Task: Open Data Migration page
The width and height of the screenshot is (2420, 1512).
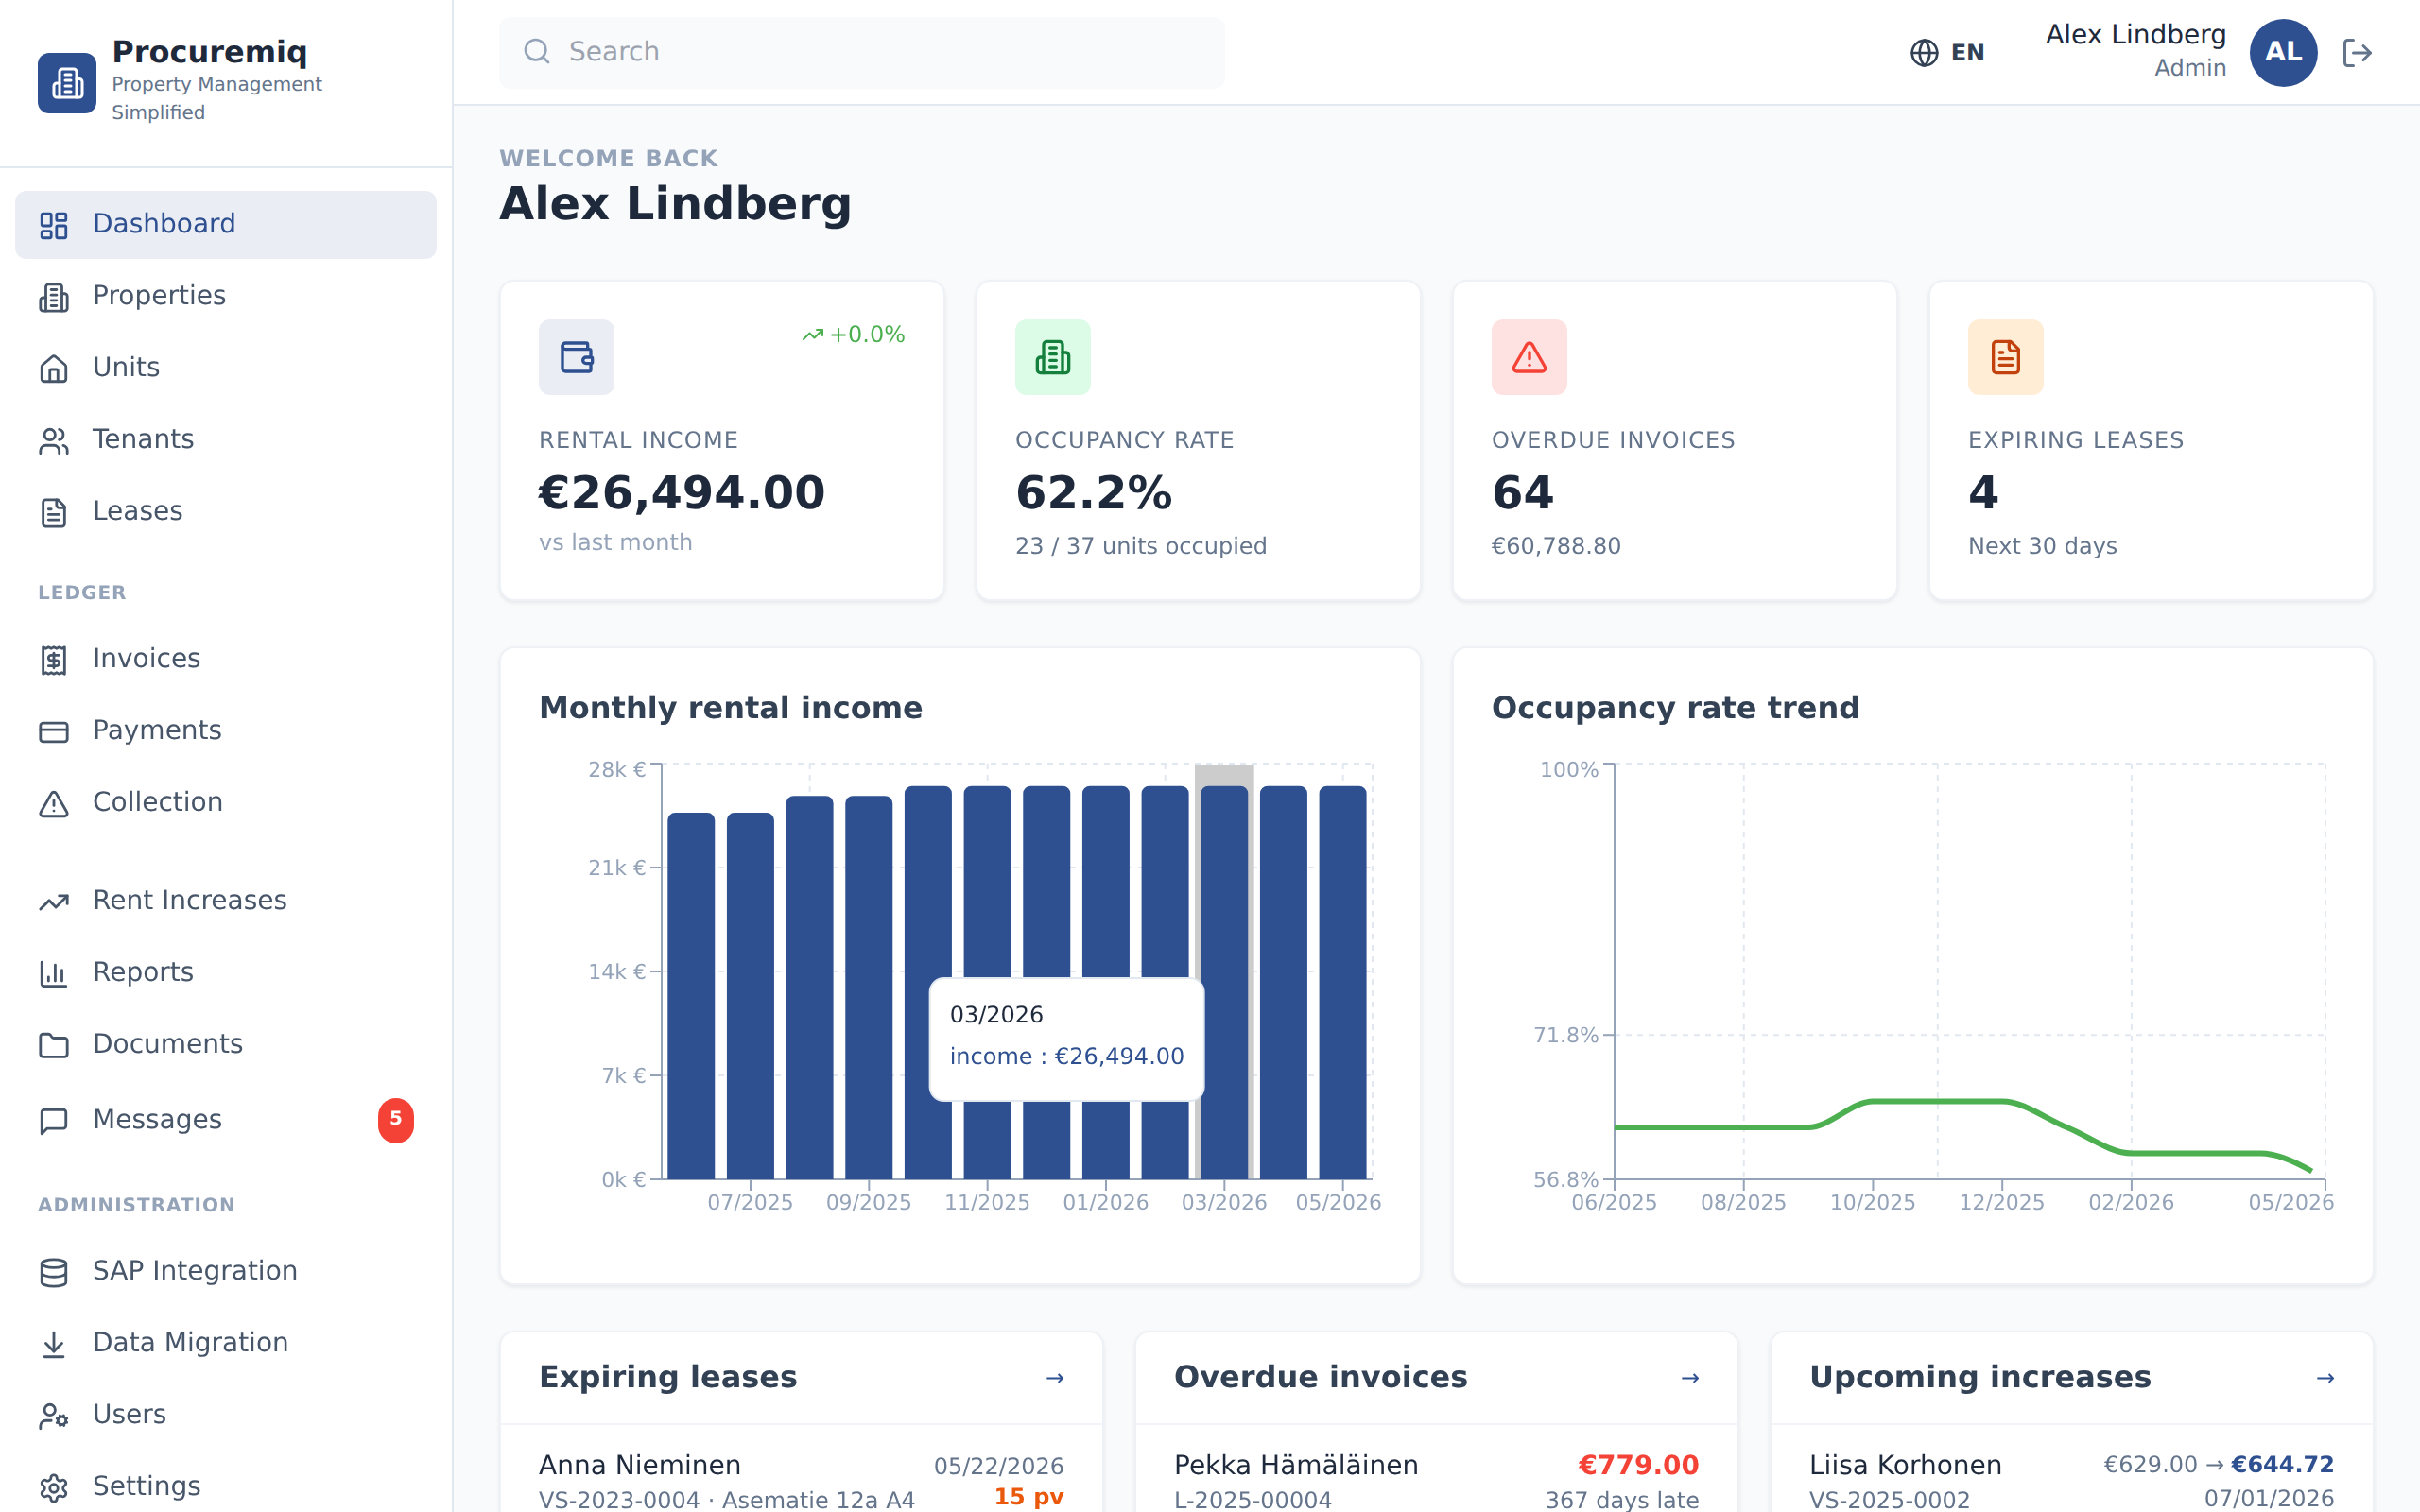Action: click(226, 1343)
